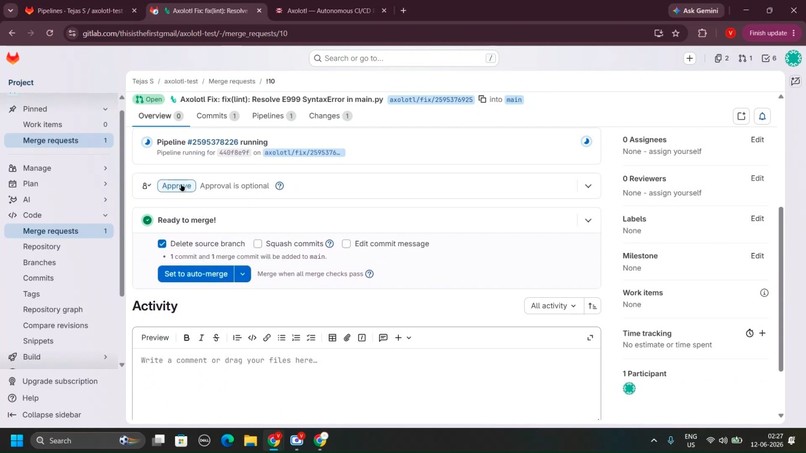
Task: Edit the Reviewers field
Action: 757,178
